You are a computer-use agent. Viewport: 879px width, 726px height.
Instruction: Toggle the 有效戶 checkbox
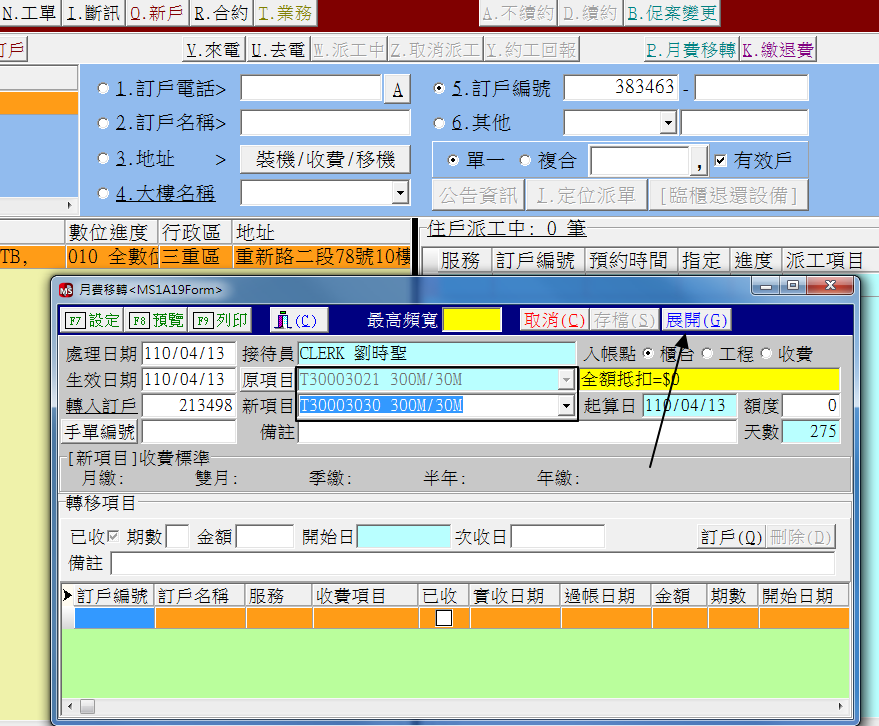pyautogui.click(x=720, y=161)
